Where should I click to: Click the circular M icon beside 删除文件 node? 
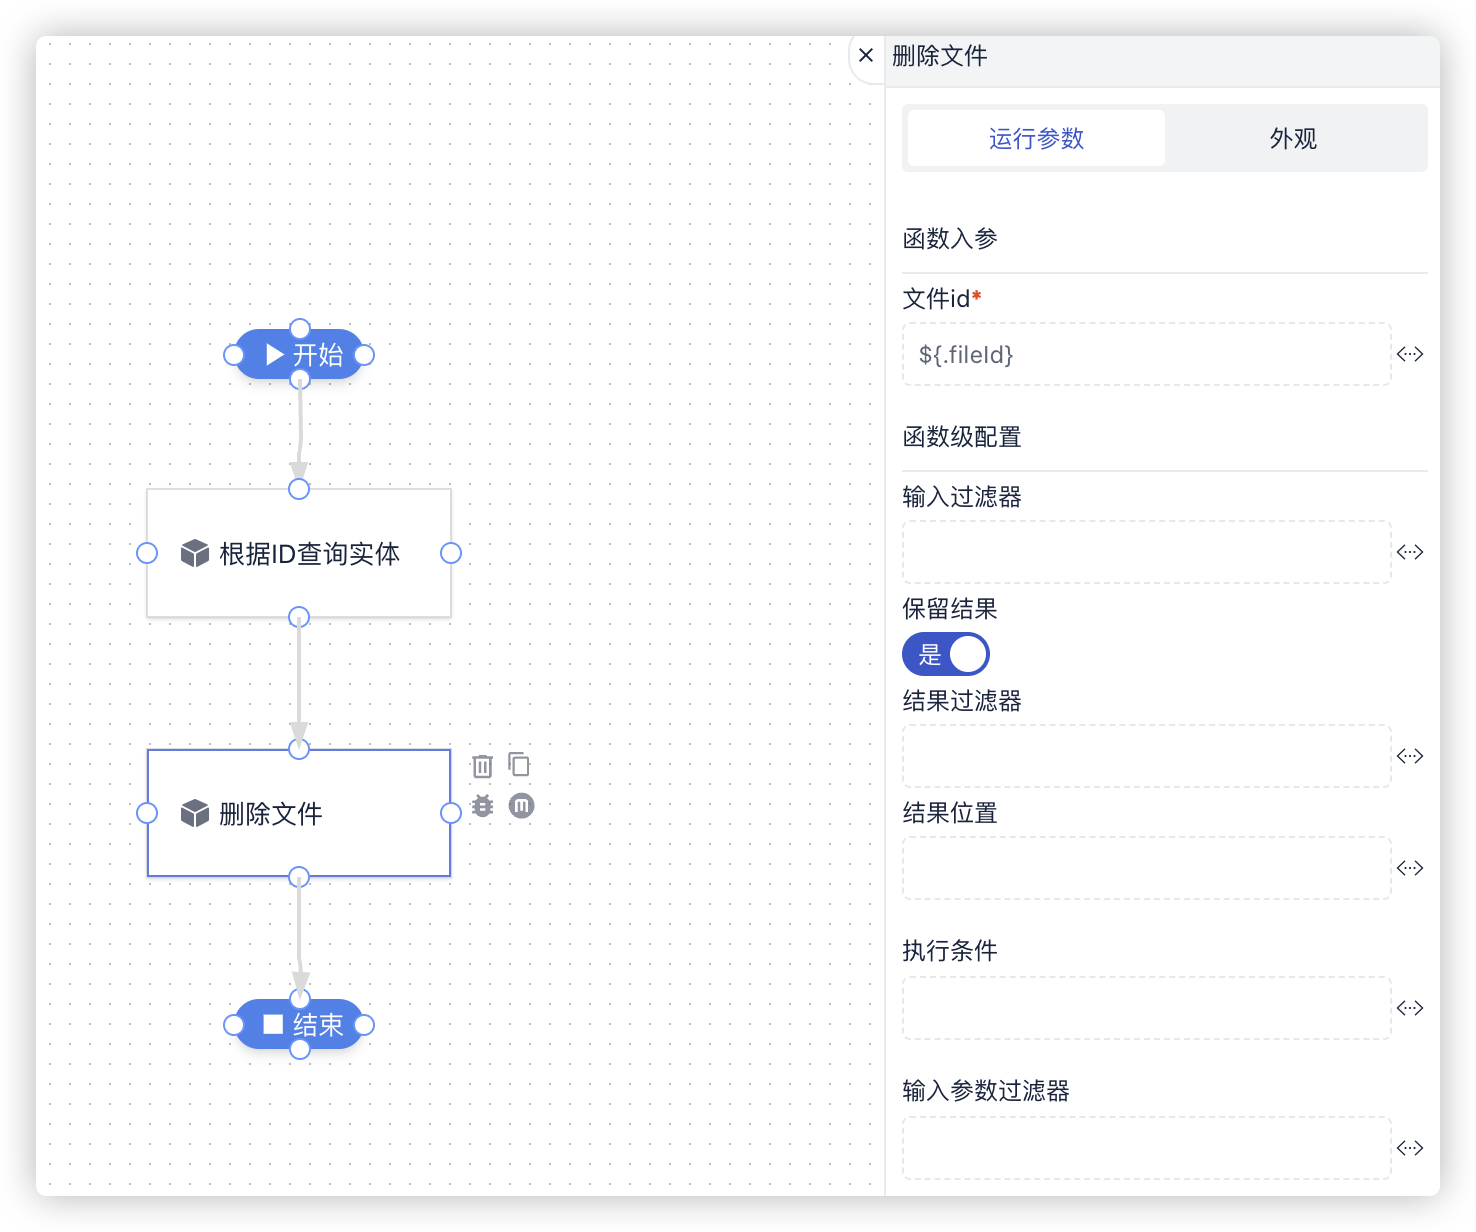(x=521, y=806)
